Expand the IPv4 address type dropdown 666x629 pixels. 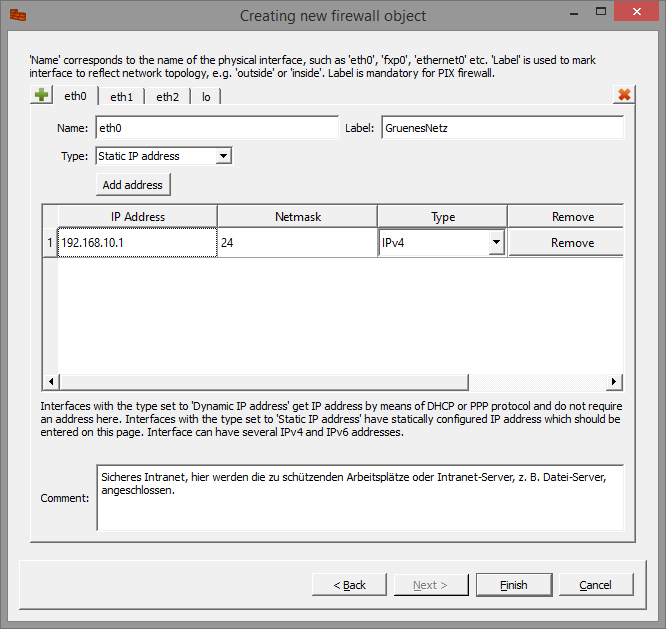point(495,243)
